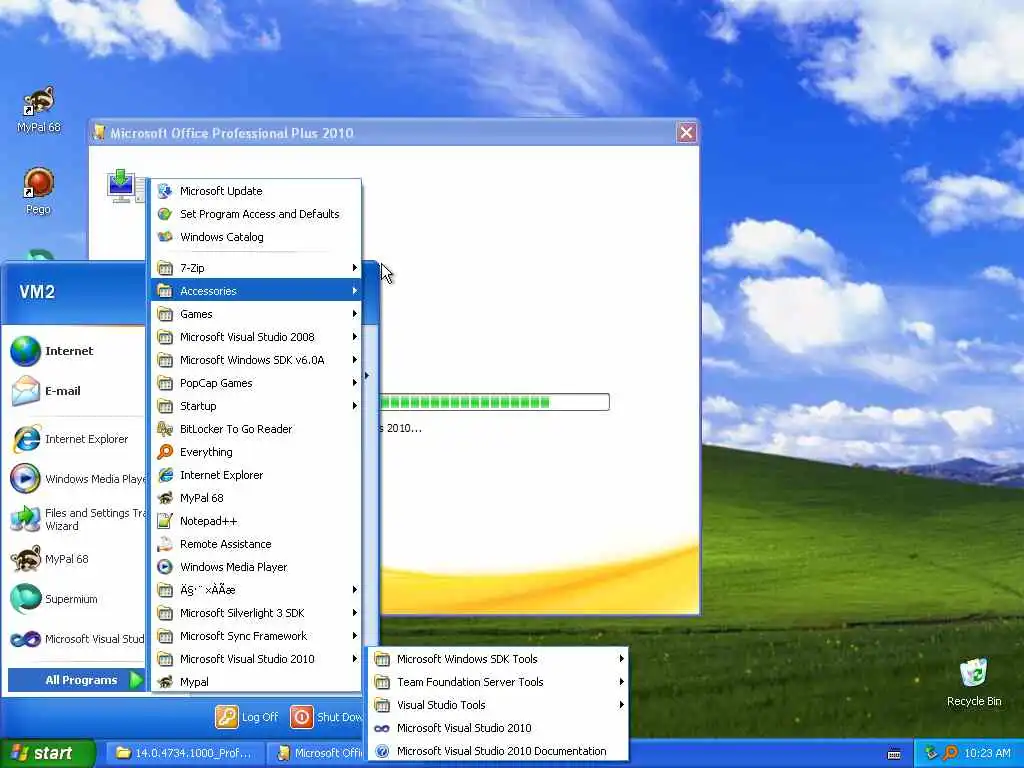Close the Microsoft Office Professional Plus 2010 window
This screenshot has height=768, width=1024.
[686, 133]
